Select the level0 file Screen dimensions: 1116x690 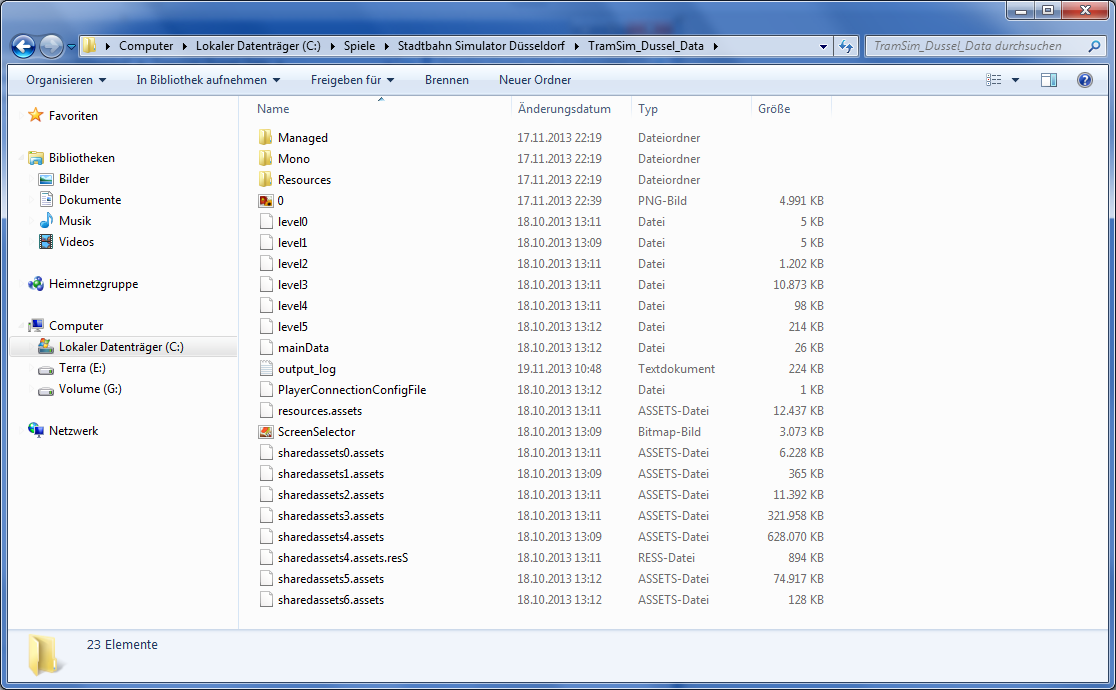tap(293, 221)
